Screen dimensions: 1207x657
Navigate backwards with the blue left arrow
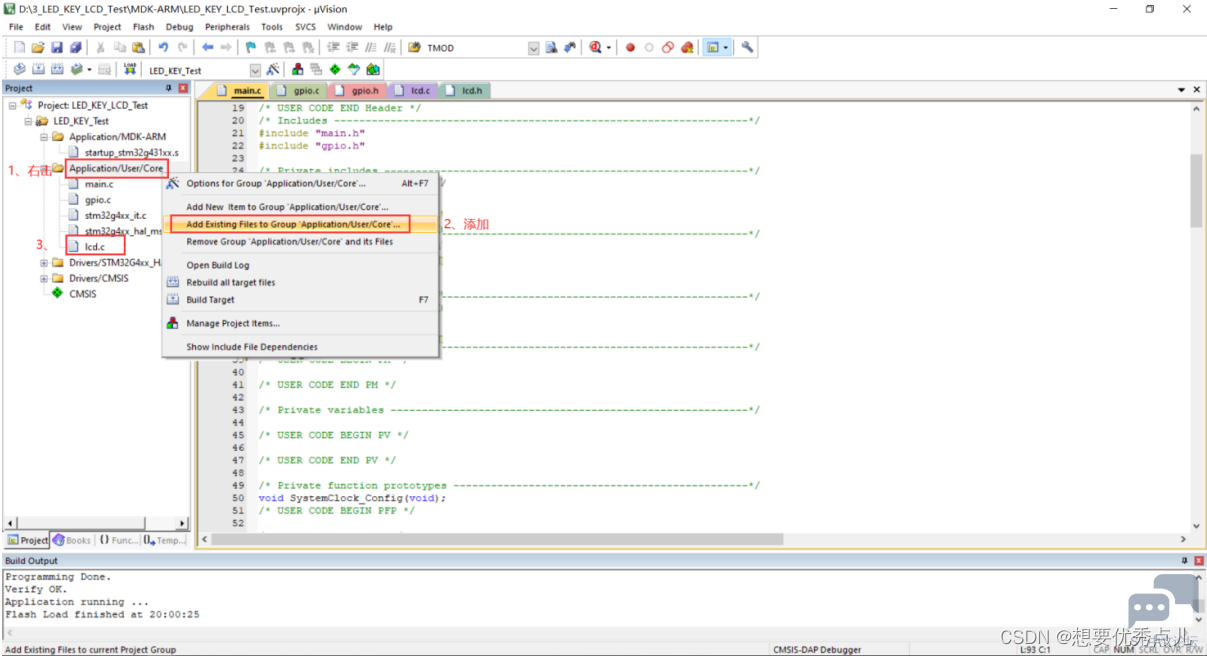(208, 47)
